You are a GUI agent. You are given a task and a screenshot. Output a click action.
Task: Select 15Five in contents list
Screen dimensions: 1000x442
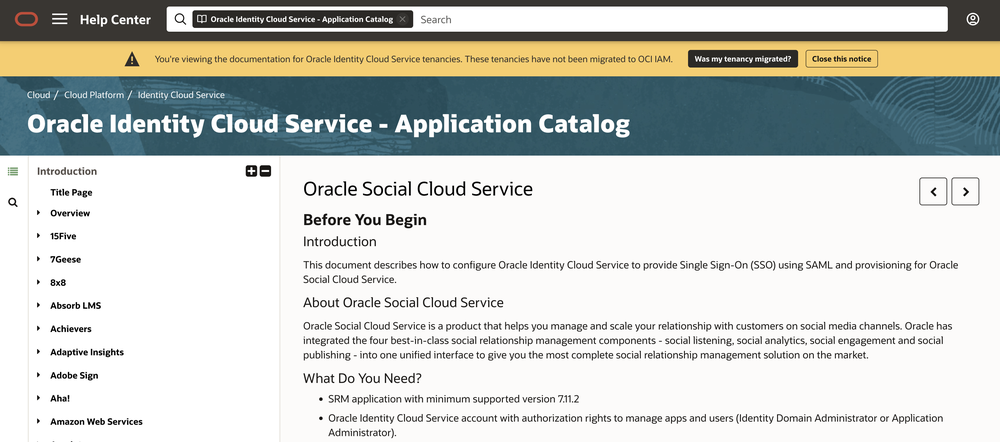point(63,236)
